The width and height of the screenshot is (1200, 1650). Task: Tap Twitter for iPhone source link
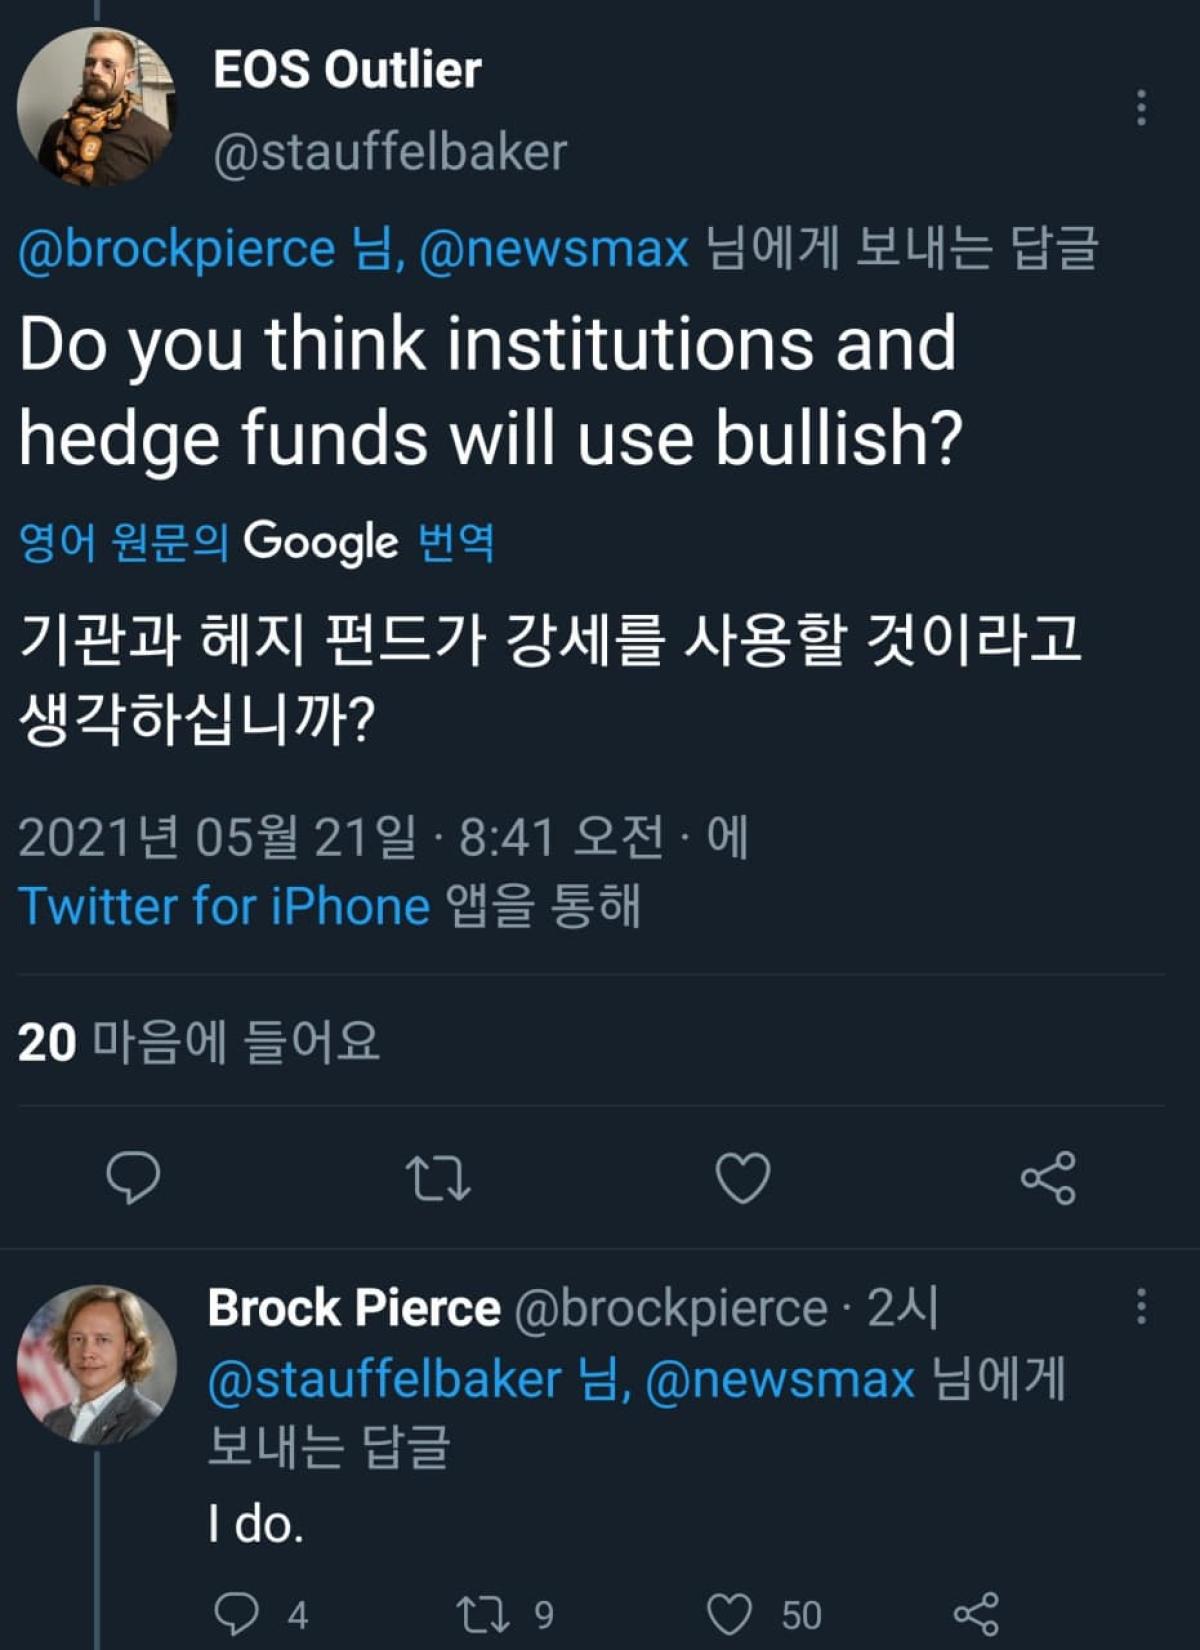(x=224, y=906)
